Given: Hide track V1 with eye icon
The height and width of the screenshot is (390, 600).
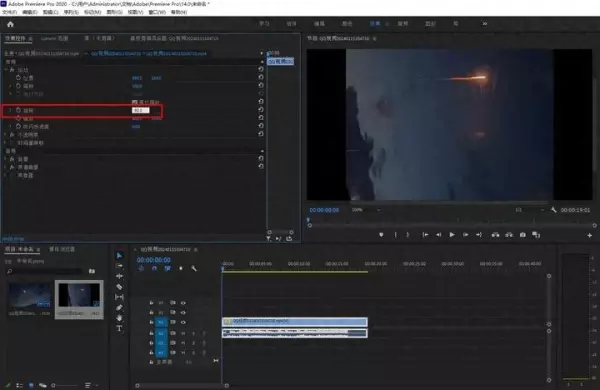Looking at the screenshot, I should [x=183, y=322].
